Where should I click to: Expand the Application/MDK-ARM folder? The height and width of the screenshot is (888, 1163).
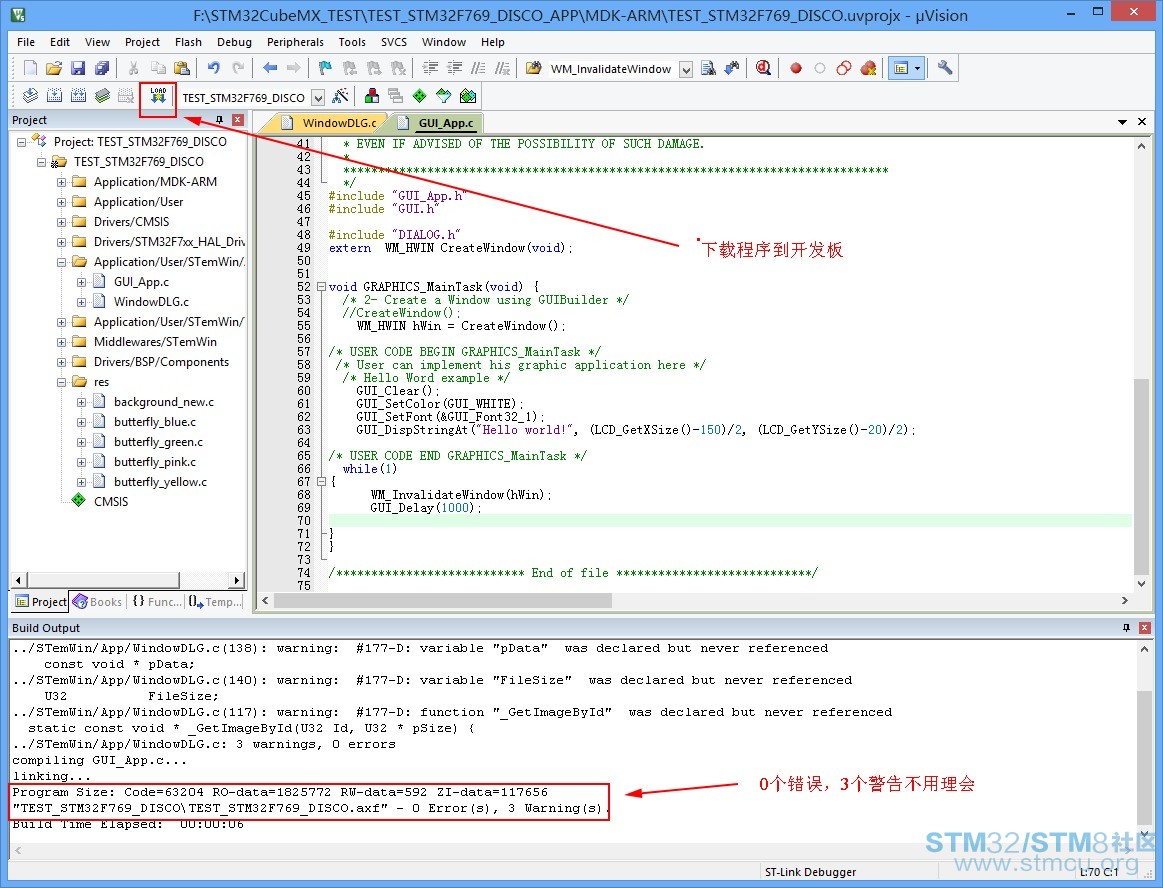(62, 182)
